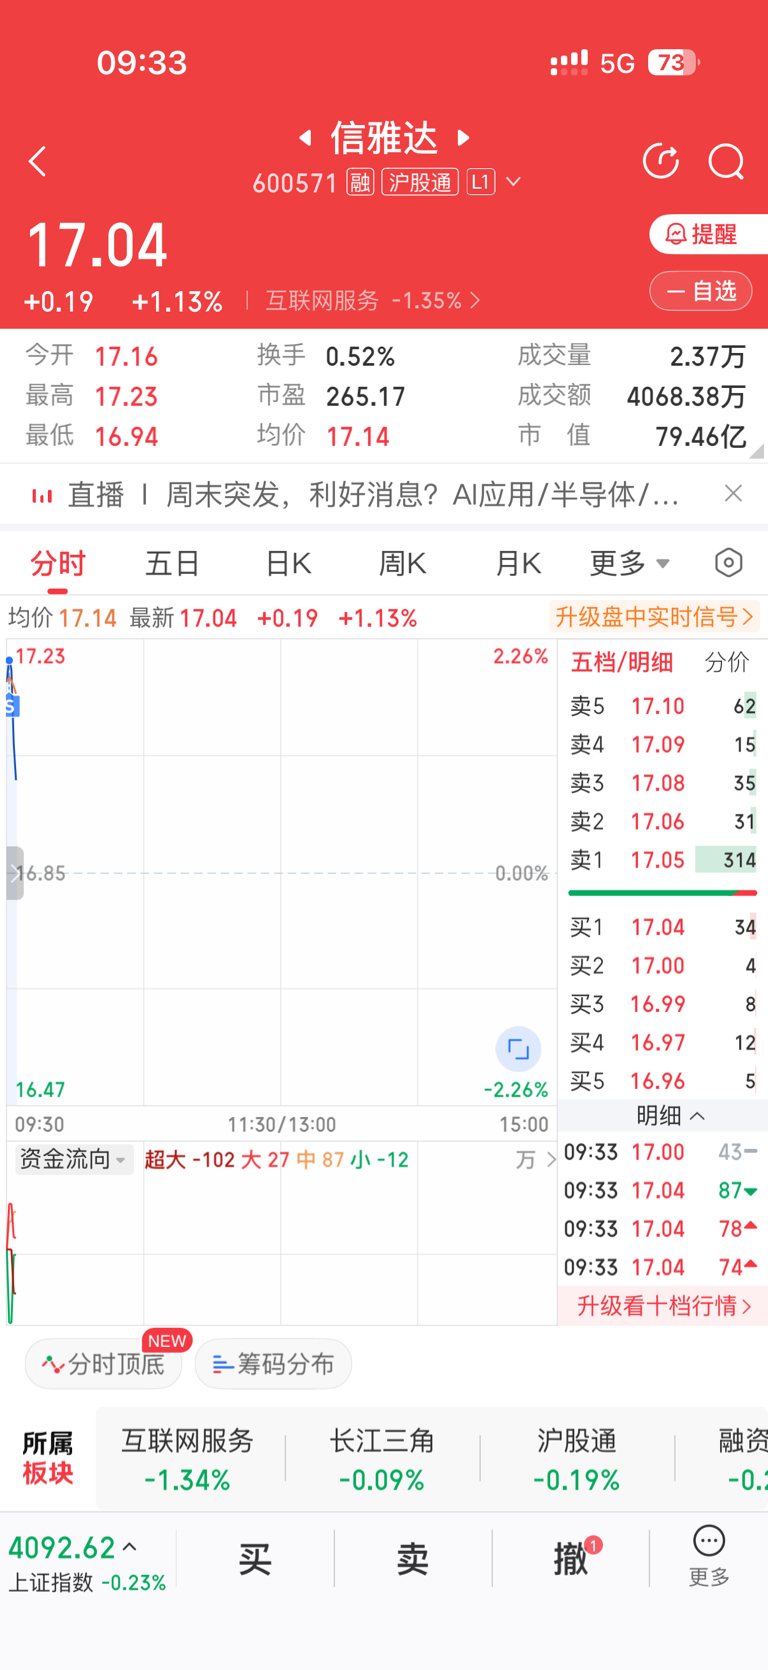Screen dimensions: 768x1670
Task: Tap the stock code 600571
Action: click(x=295, y=183)
